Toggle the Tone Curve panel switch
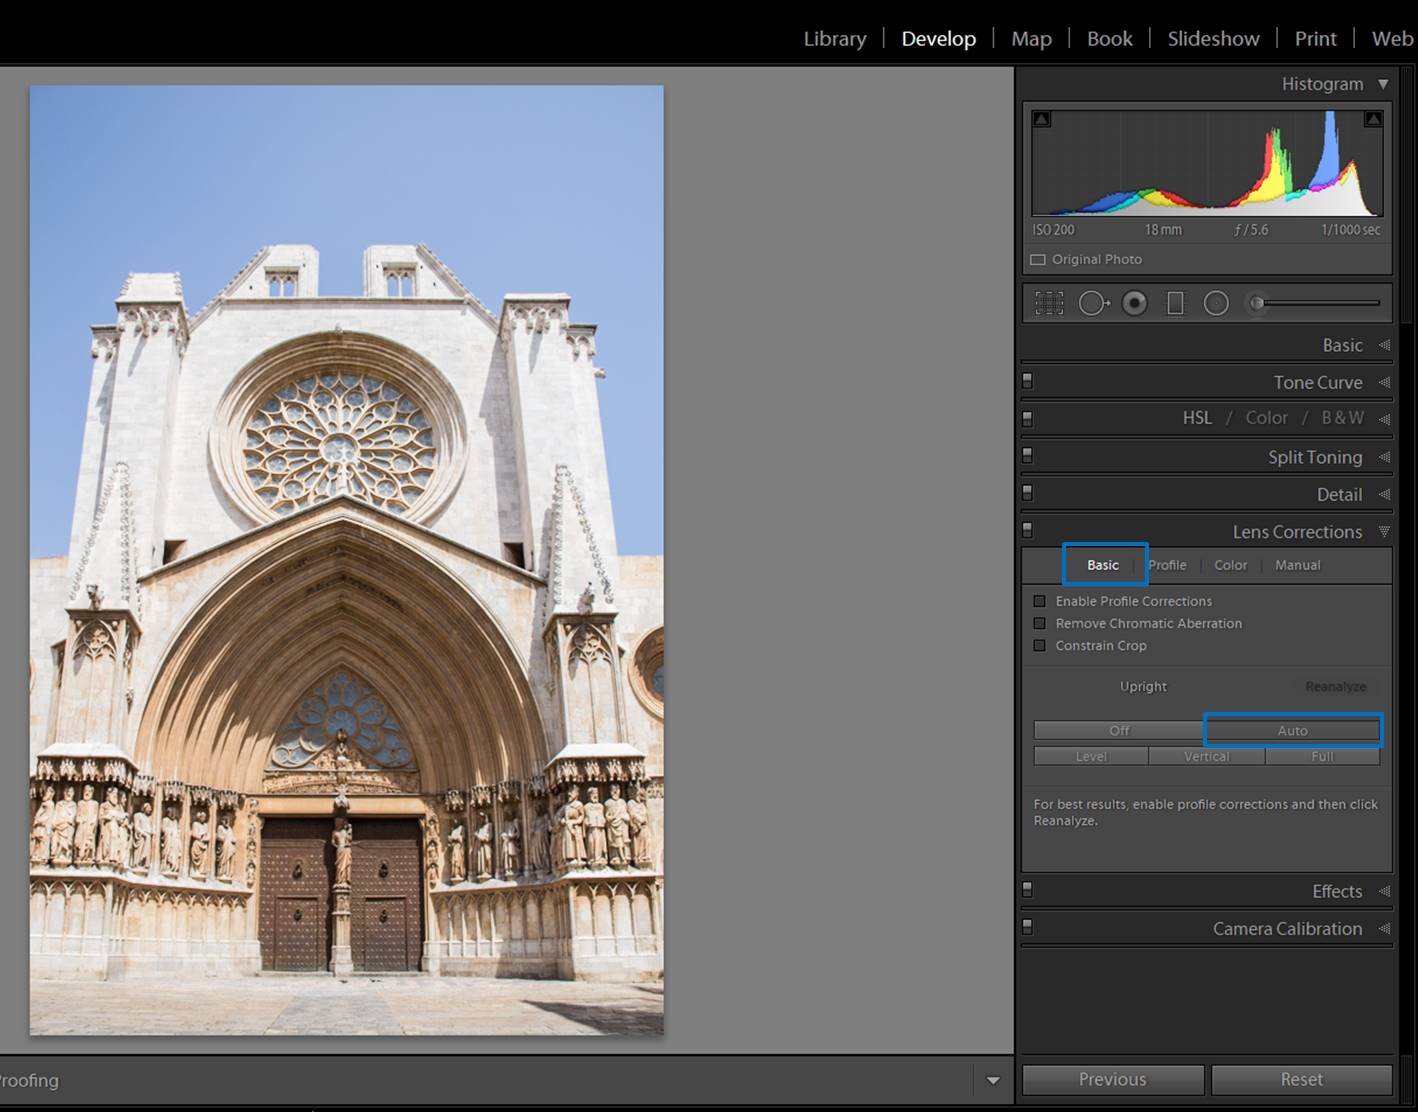 pos(1027,381)
